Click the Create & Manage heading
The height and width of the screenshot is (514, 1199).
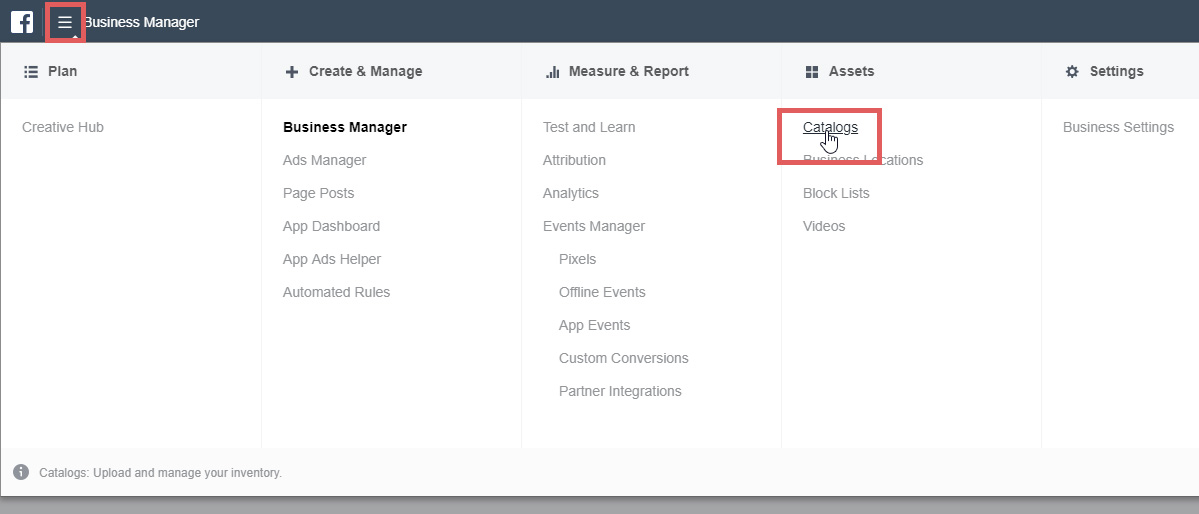366,71
